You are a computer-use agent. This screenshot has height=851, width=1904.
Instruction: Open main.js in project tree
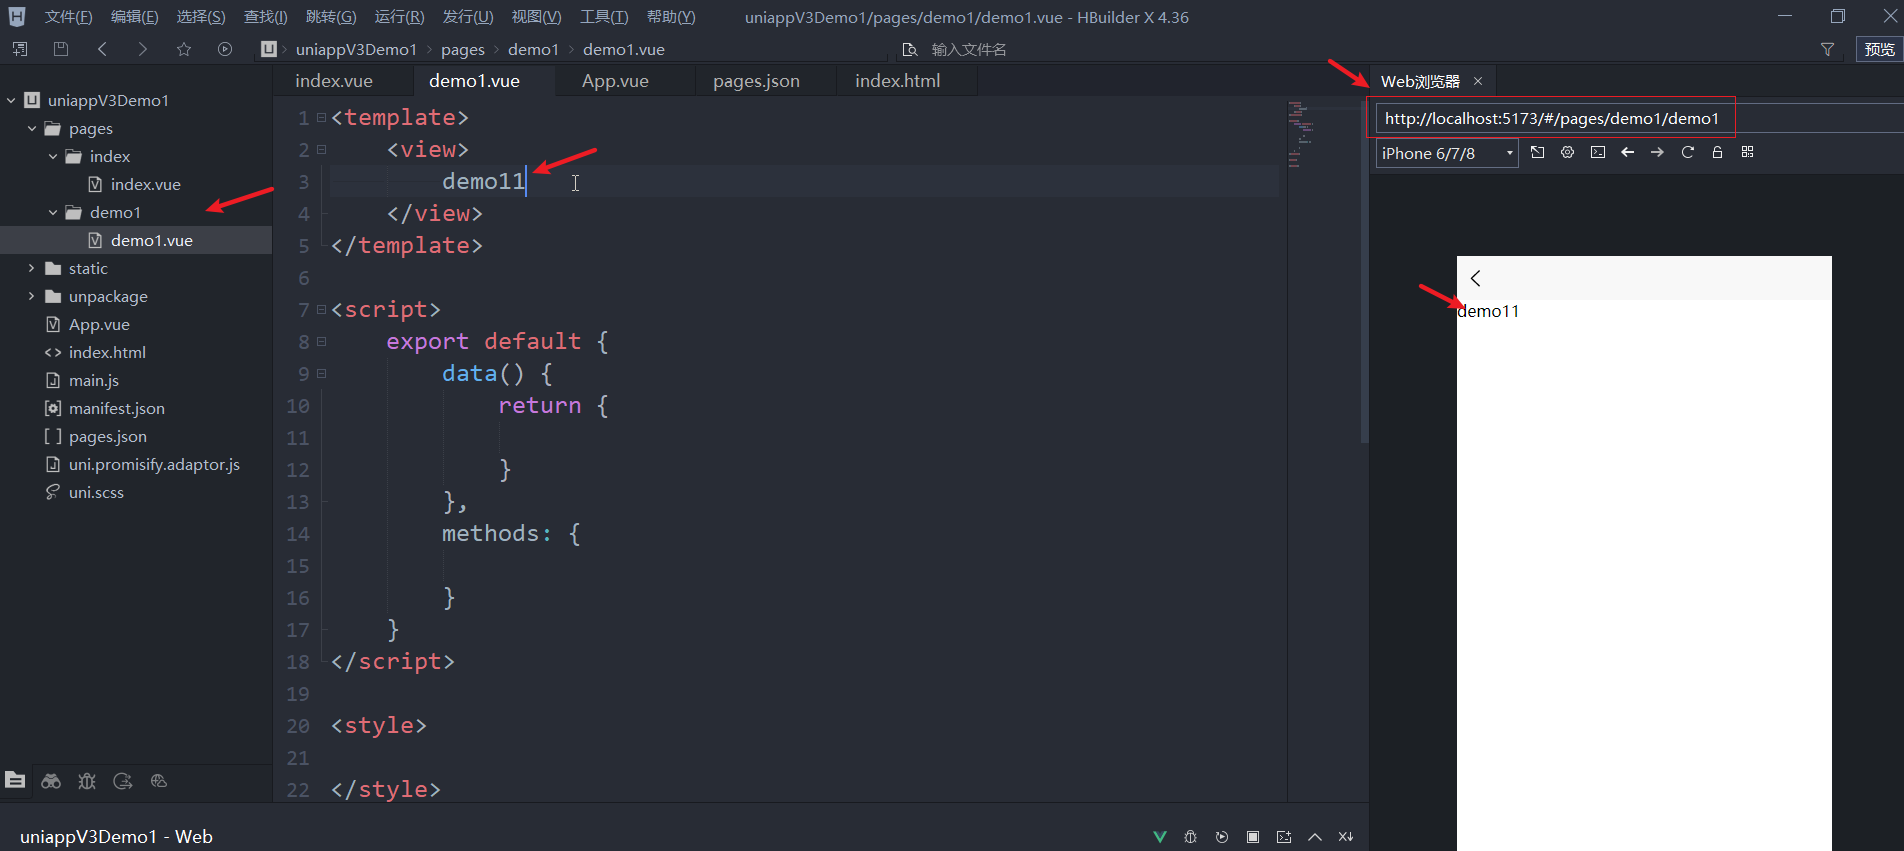click(x=94, y=380)
